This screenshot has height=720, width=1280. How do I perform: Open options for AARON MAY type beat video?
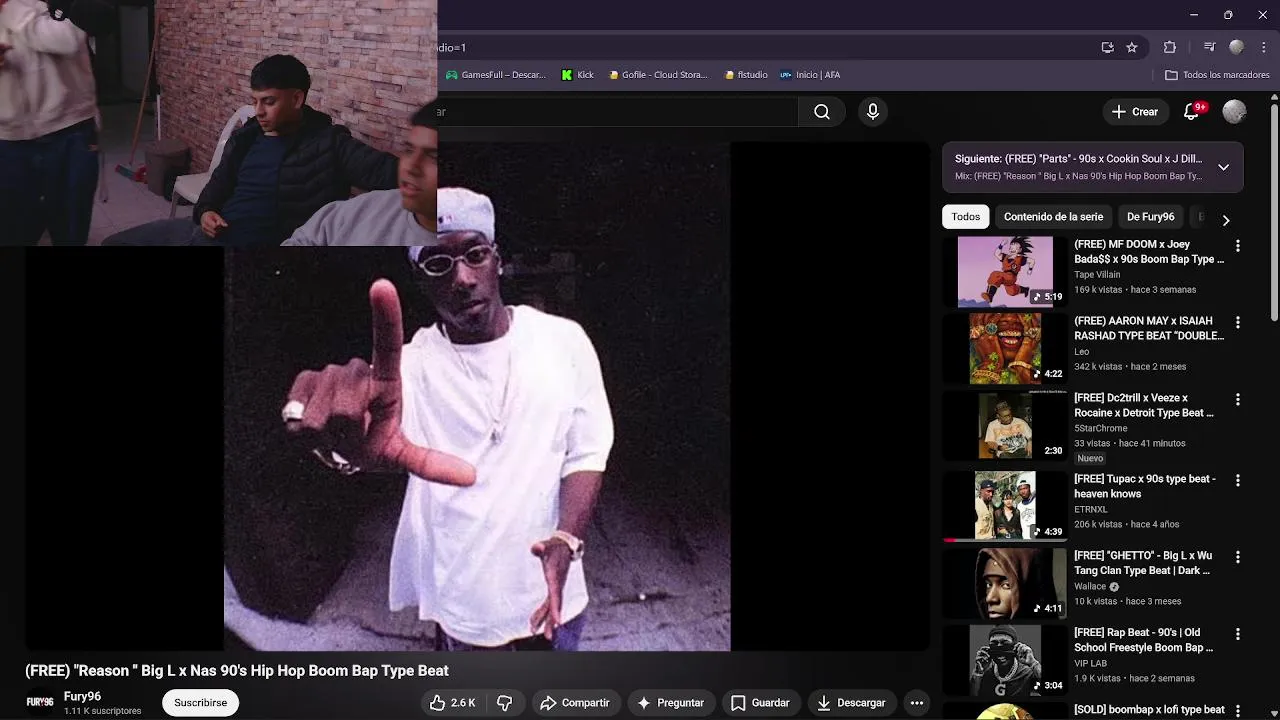click(x=1238, y=323)
